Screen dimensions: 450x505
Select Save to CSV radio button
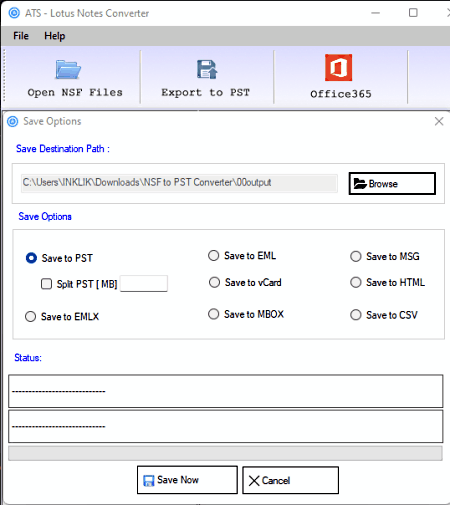tap(356, 315)
